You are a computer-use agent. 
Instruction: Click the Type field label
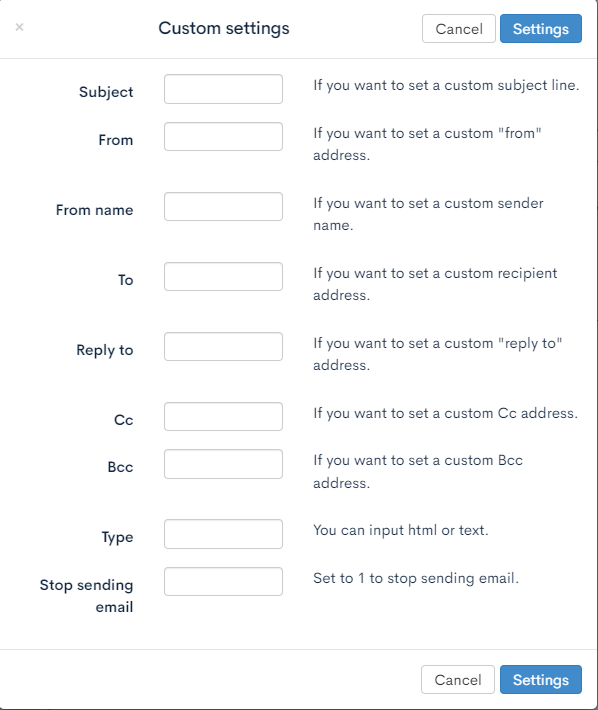pyautogui.click(x=117, y=537)
